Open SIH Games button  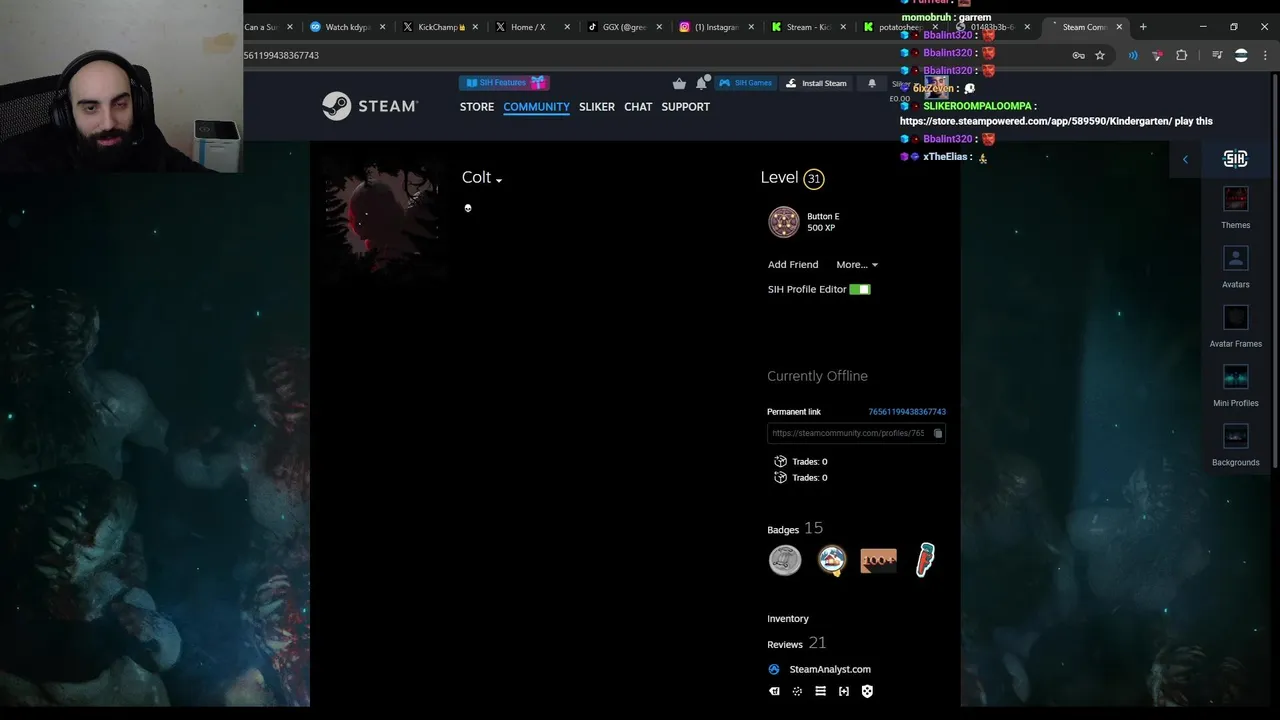point(746,83)
